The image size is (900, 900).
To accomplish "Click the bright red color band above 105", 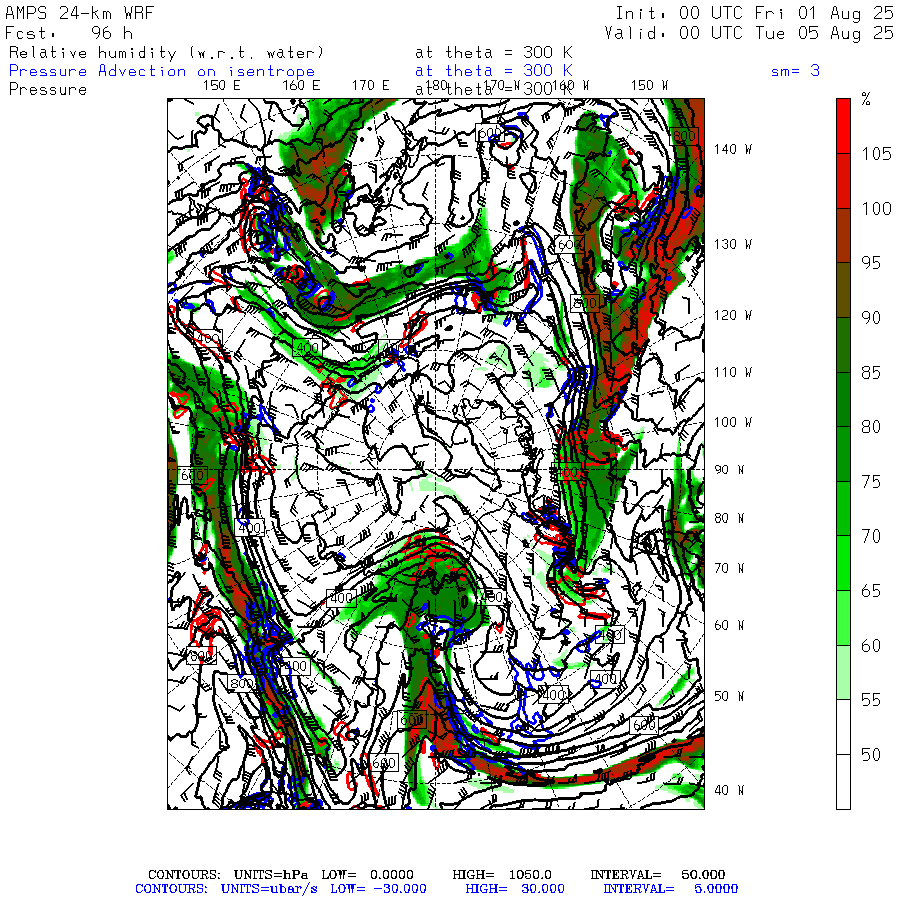I will pyautogui.click(x=843, y=126).
